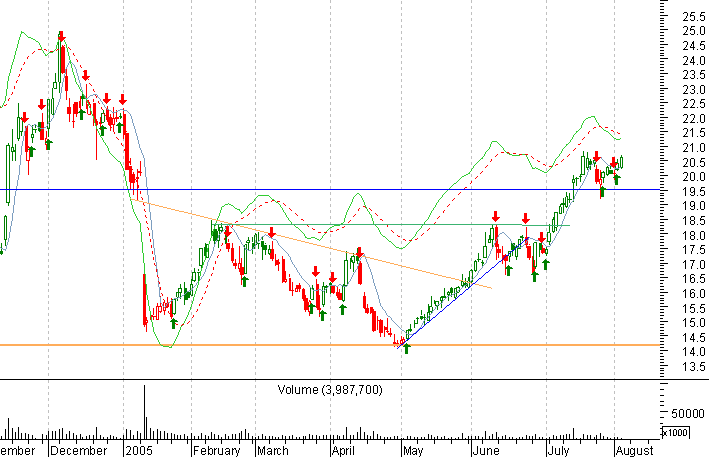The image size is (709, 457).
Task: Select the '50000' volume axis value
Action: [x=687, y=414]
